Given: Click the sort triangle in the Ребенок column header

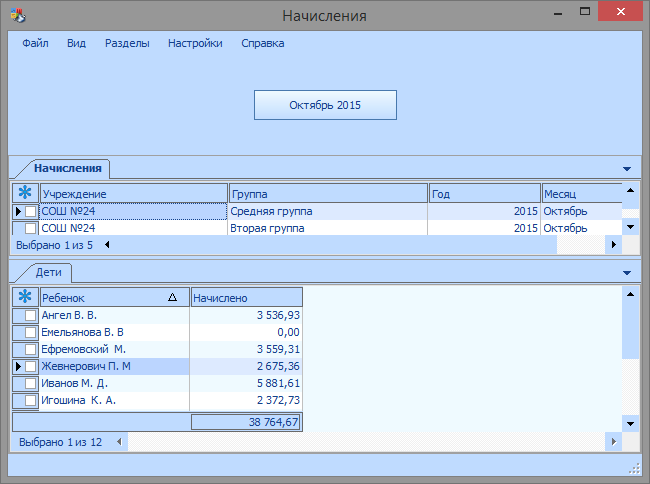Looking at the screenshot, I should pos(172,297).
